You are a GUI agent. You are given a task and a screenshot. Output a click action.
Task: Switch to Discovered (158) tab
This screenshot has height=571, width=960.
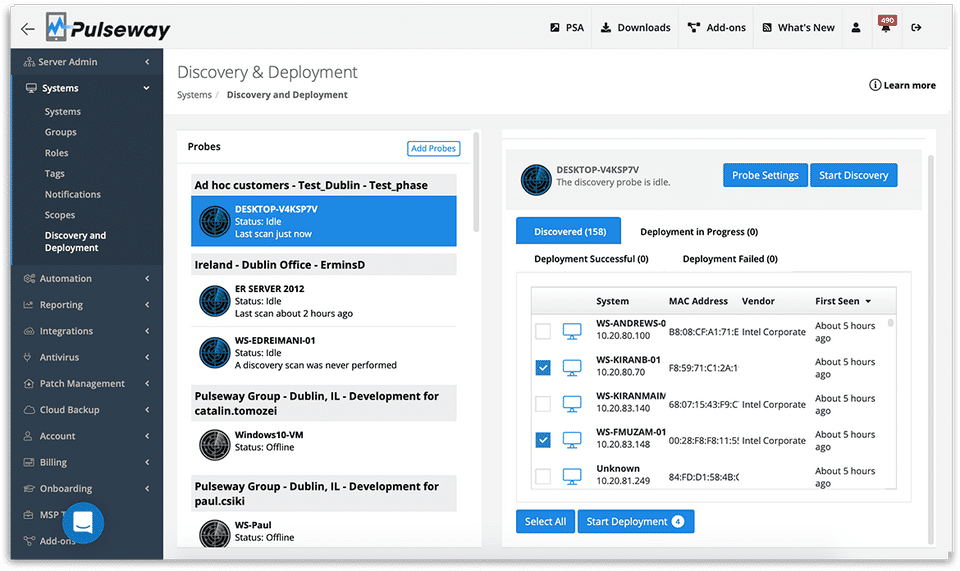pos(569,231)
